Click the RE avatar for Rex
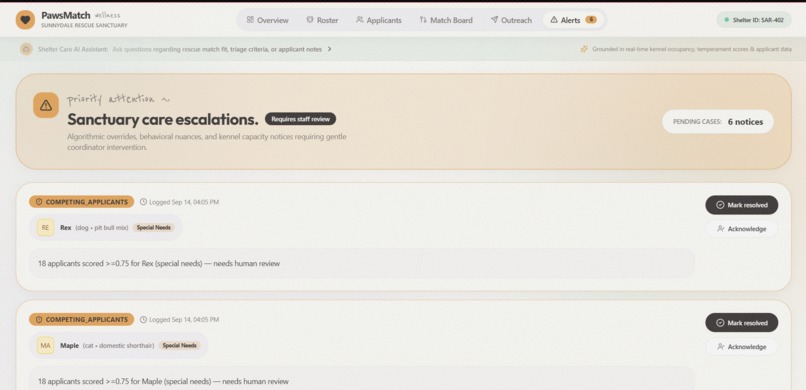The image size is (806, 390). [x=45, y=227]
